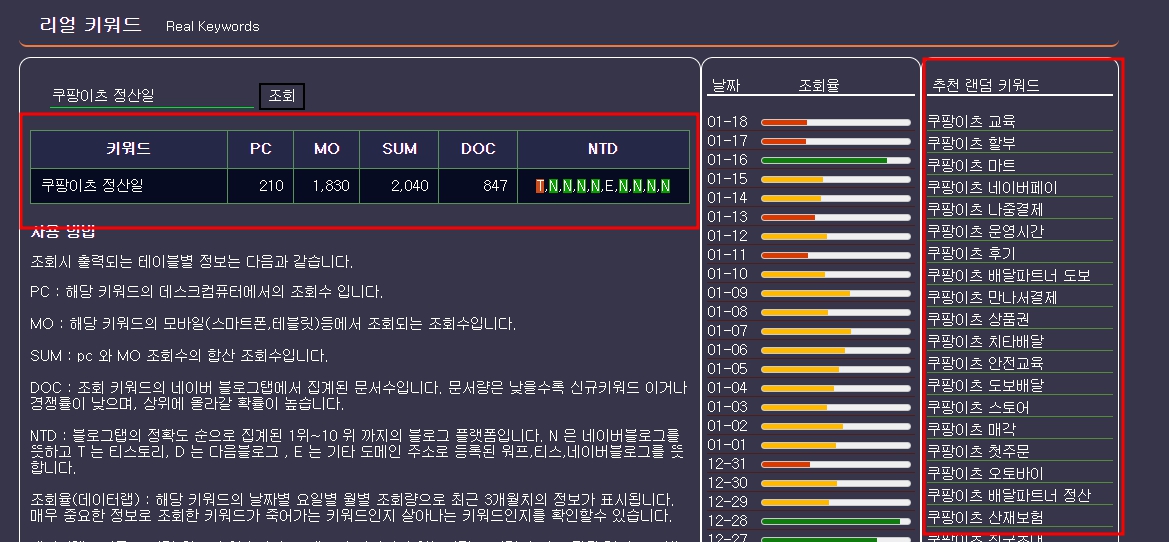1169x542 pixels.
Task: Click the 키워드 column header
Action: [x=129, y=149]
